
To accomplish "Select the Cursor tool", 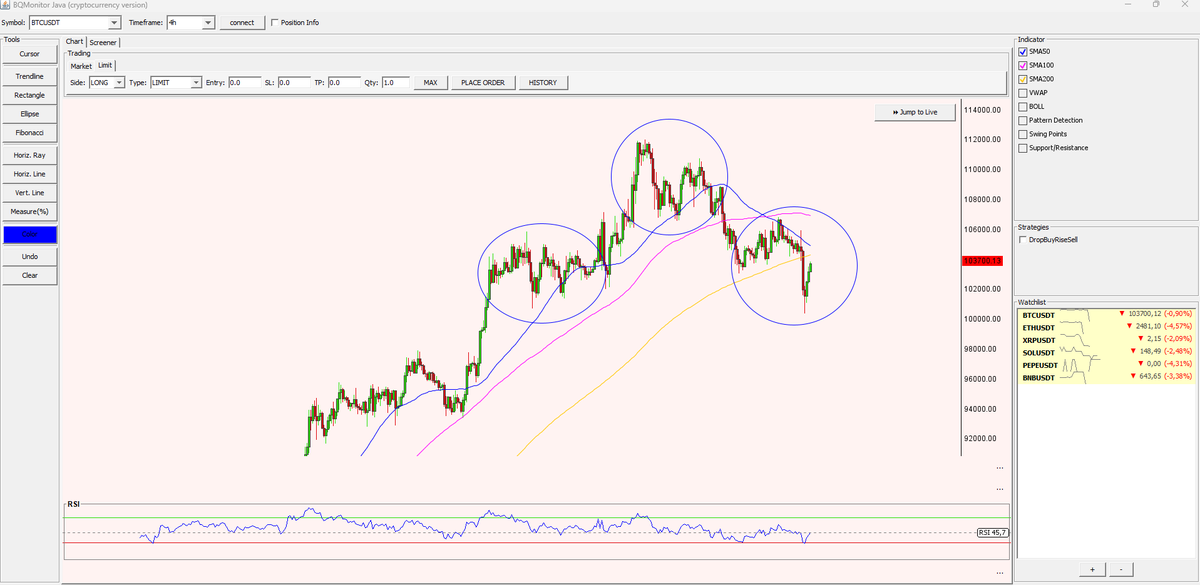I will pos(29,54).
